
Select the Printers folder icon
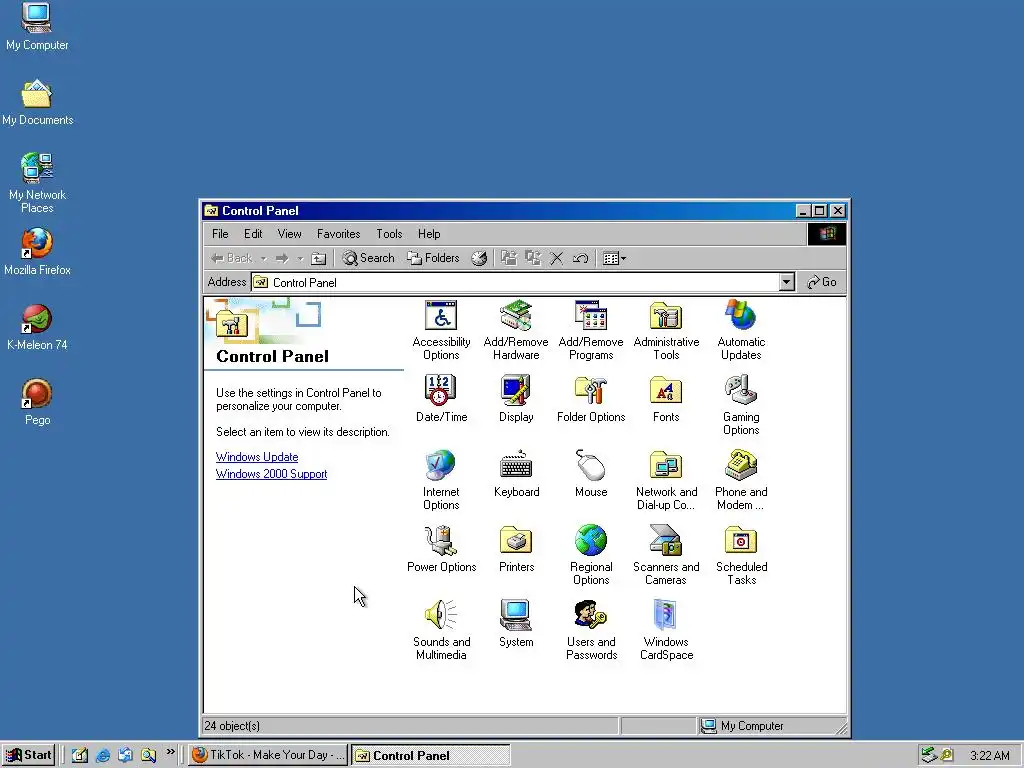[516, 549]
